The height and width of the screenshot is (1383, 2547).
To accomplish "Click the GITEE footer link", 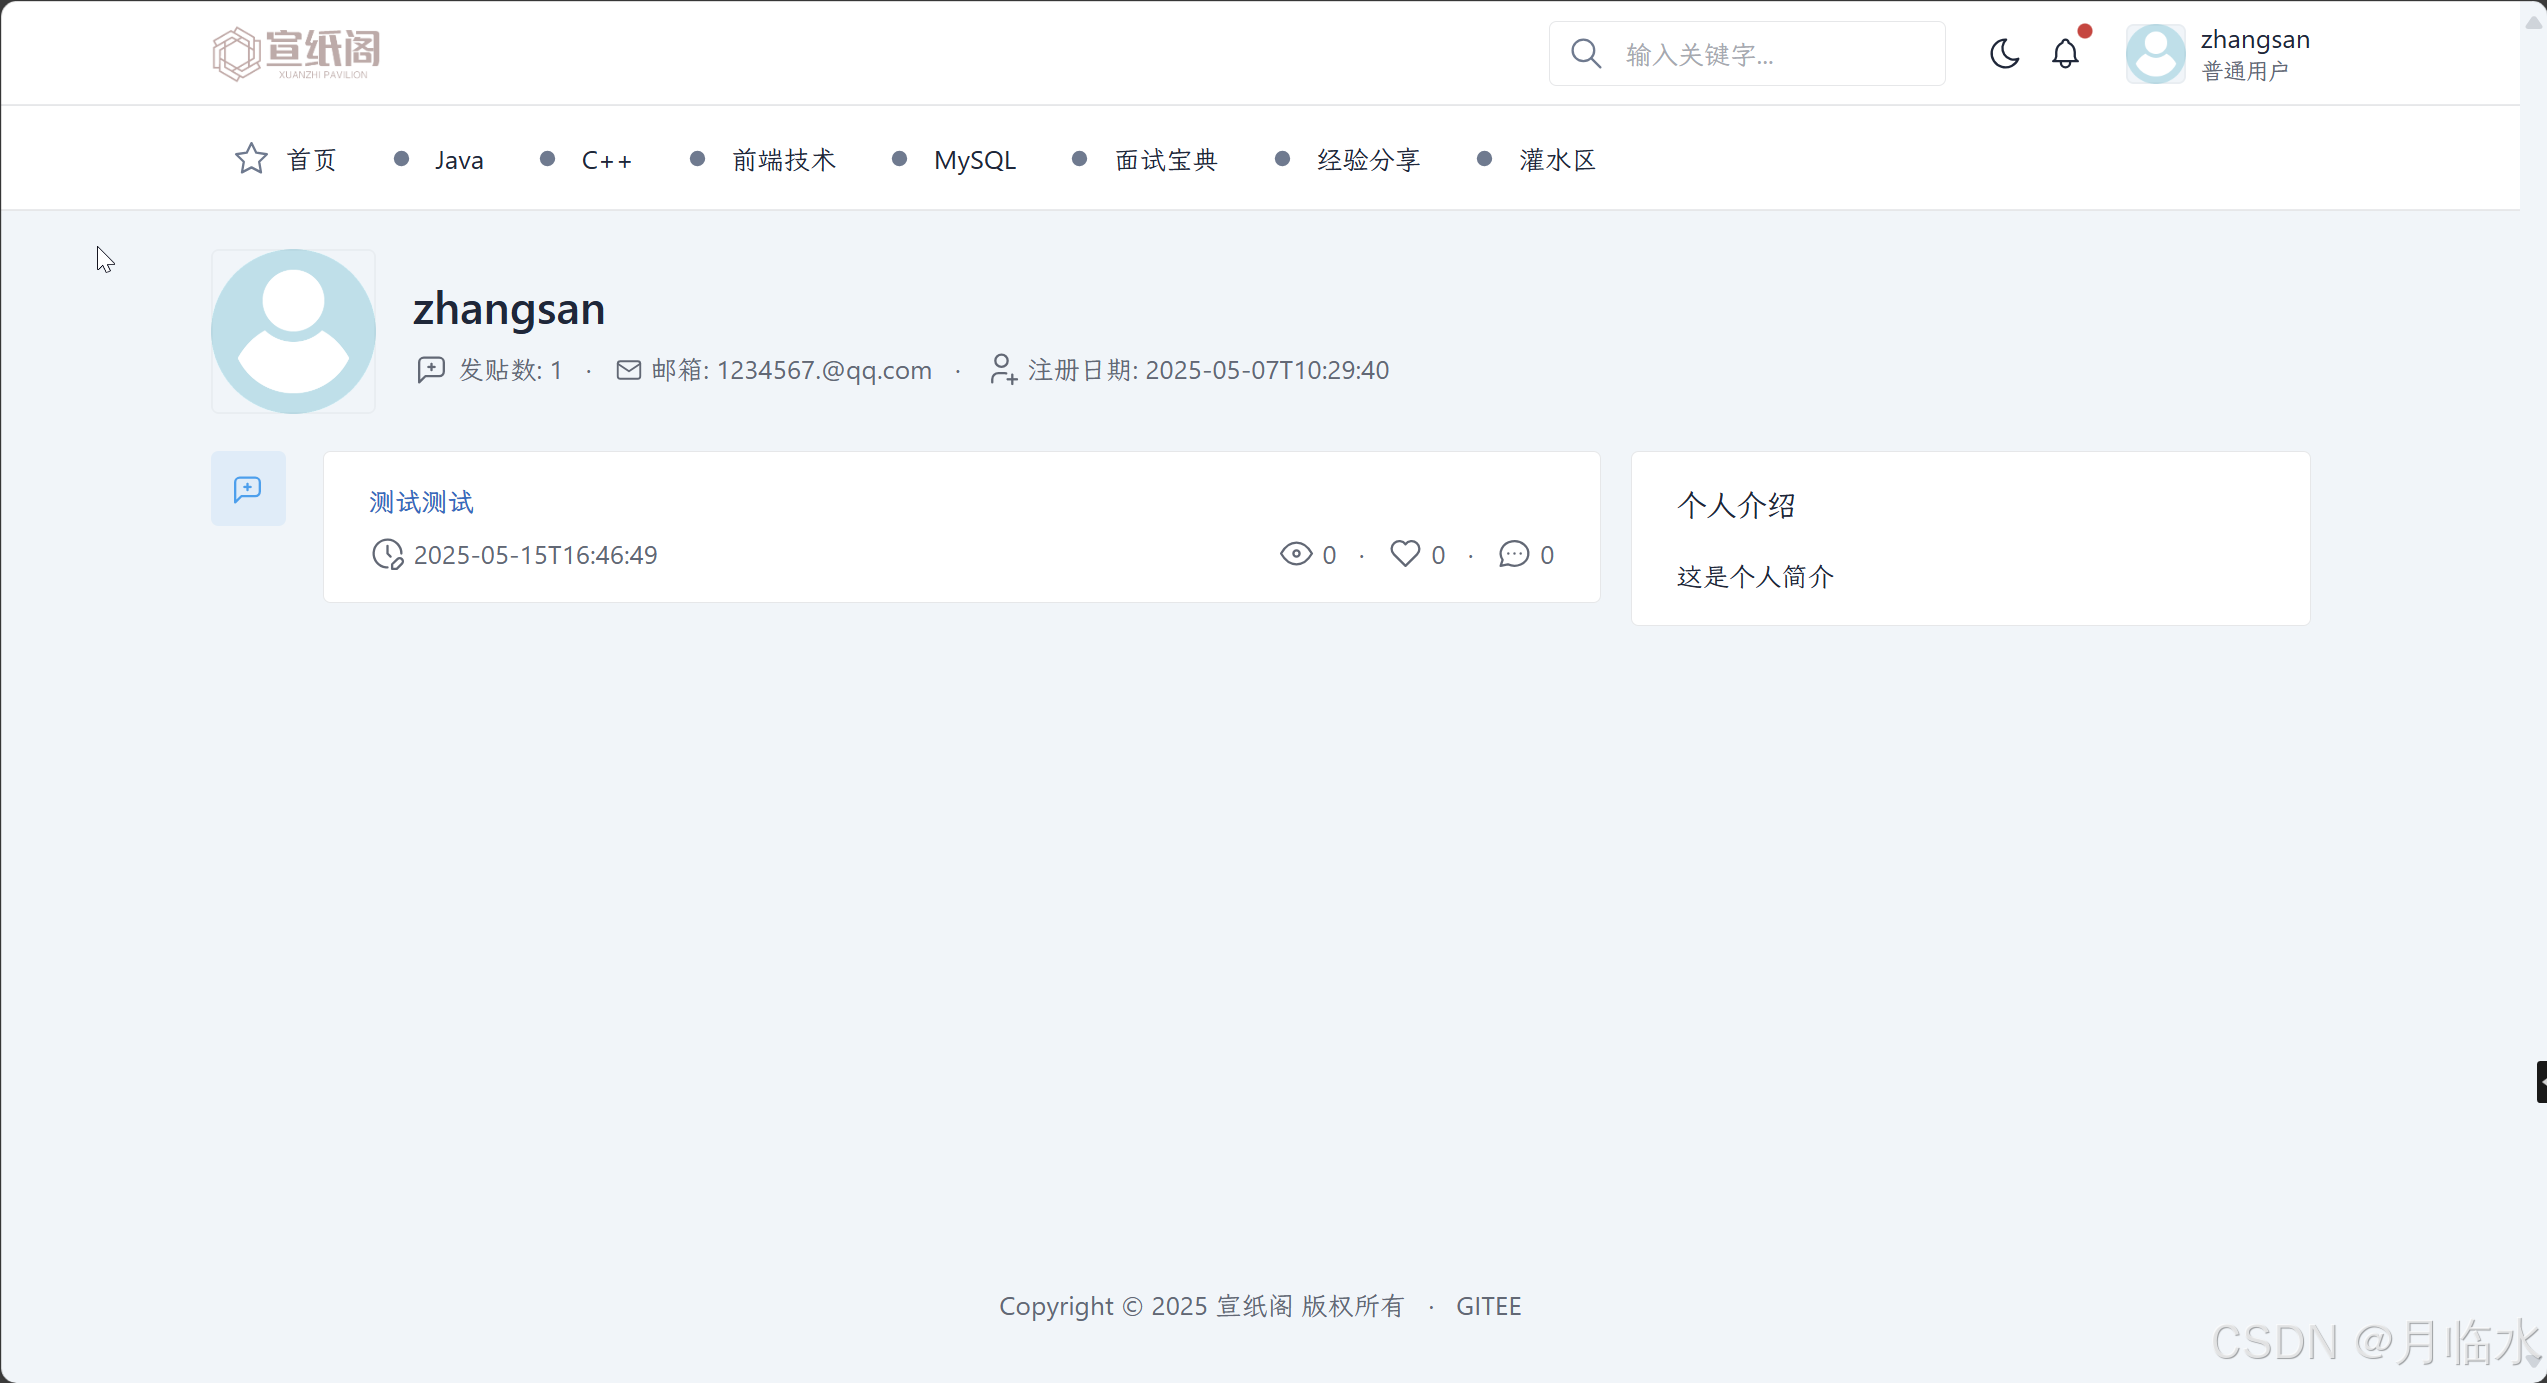I will 1488,1306.
